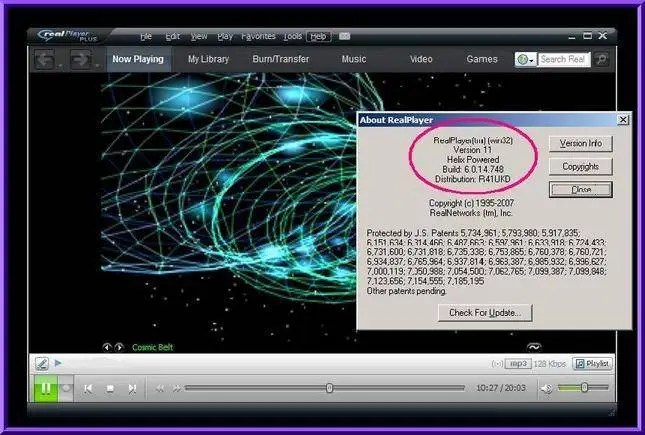The height and width of the screenshot is (435, 645).
Task: Skip to the next track
Action: tap(132, 388)
